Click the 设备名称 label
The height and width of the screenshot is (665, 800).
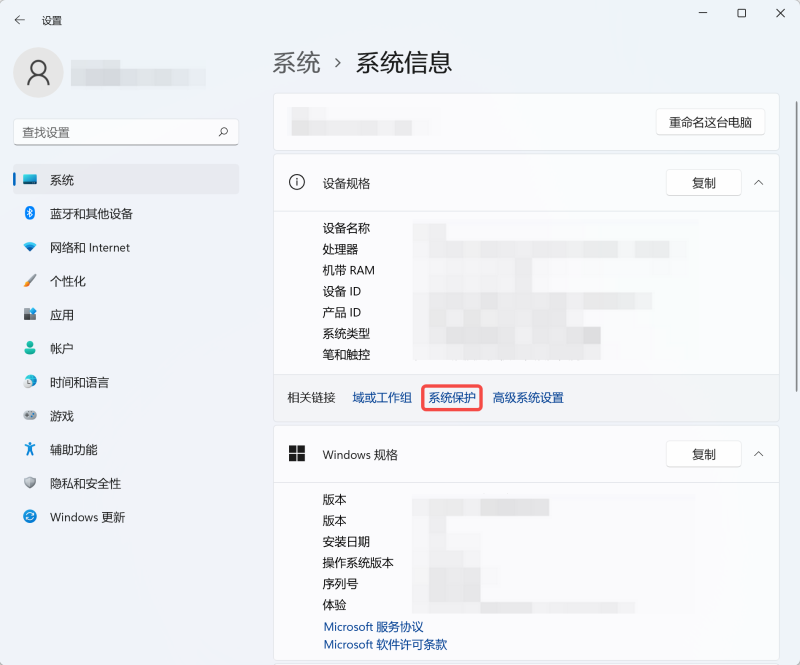tap(346, 228)
